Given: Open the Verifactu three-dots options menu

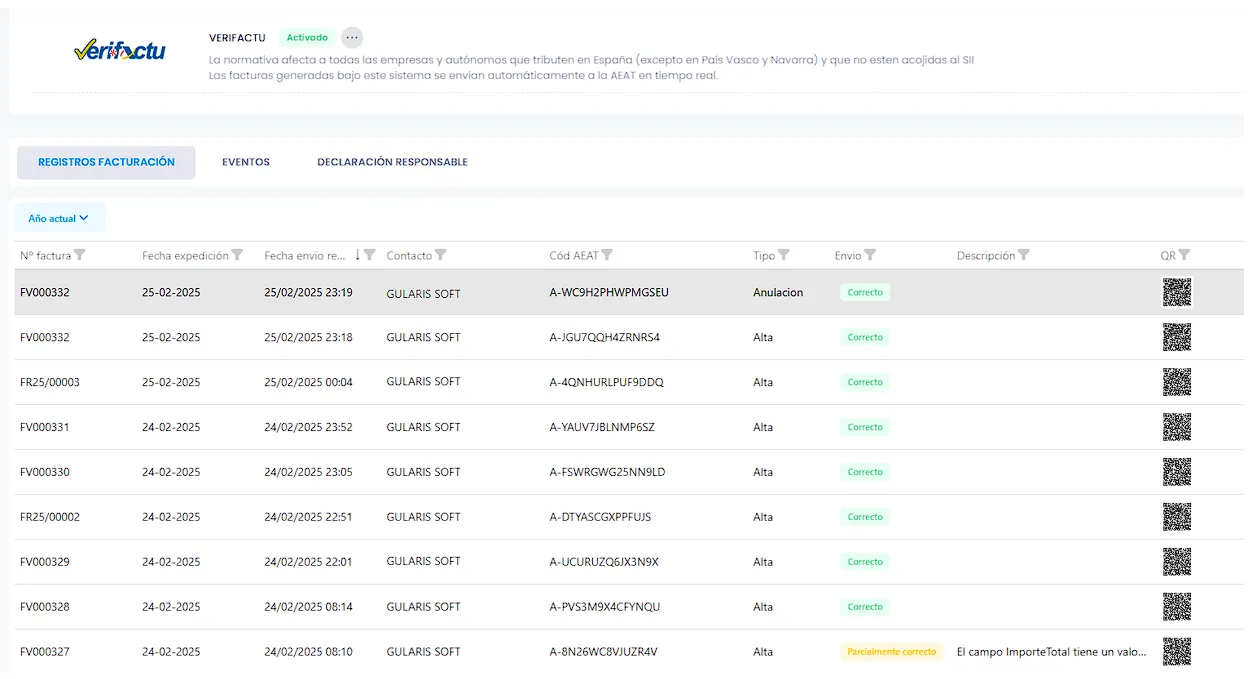Looking at the screenshot, I should tap(352, 38).
